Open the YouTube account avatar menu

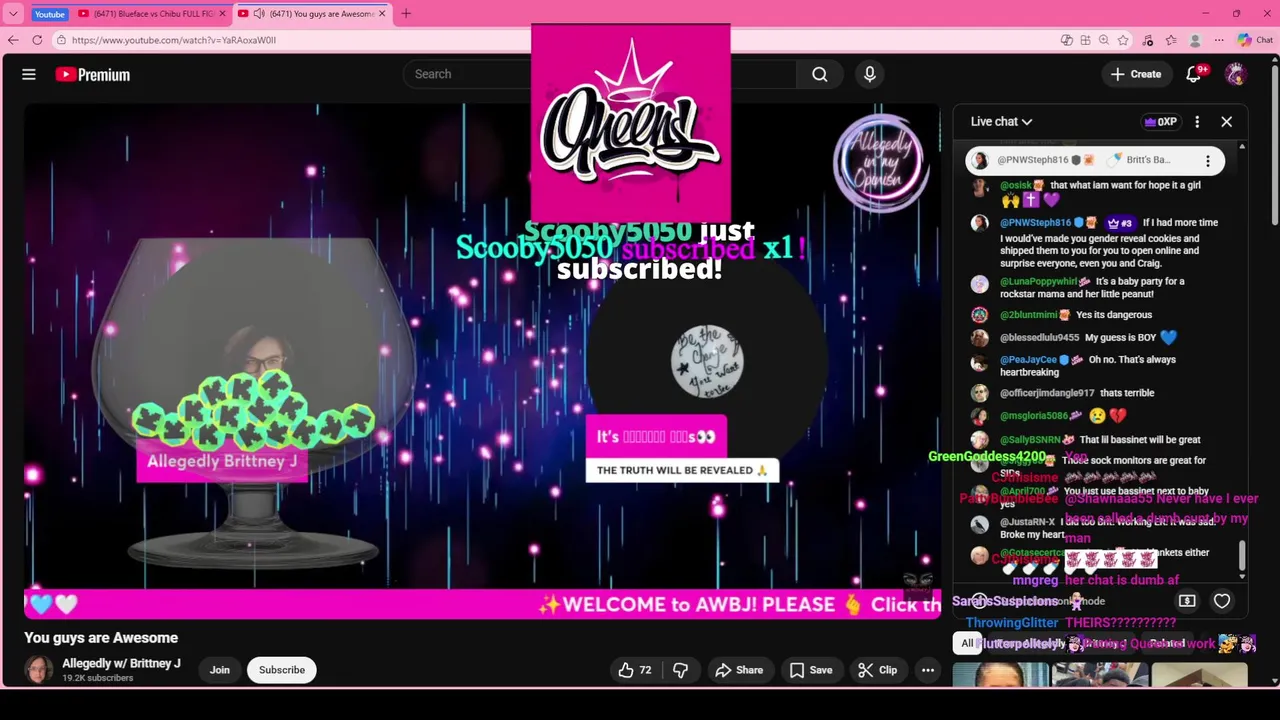pos(1236,74)
